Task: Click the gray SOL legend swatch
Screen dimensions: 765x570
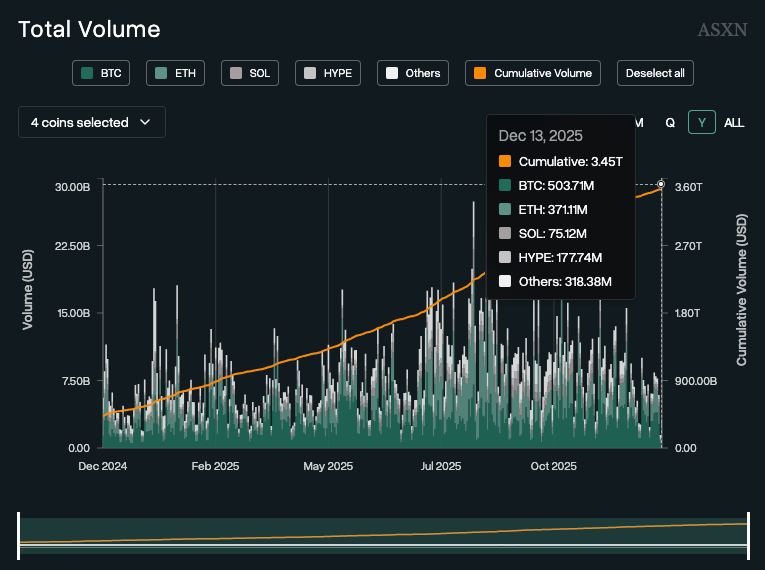Action: [235, 73]
